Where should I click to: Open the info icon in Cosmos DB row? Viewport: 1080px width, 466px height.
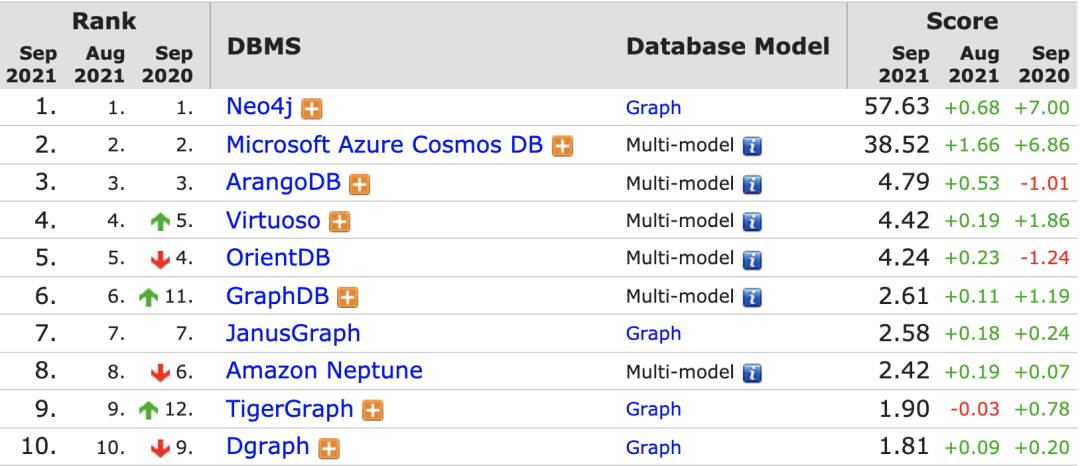[x=752, y=147]
